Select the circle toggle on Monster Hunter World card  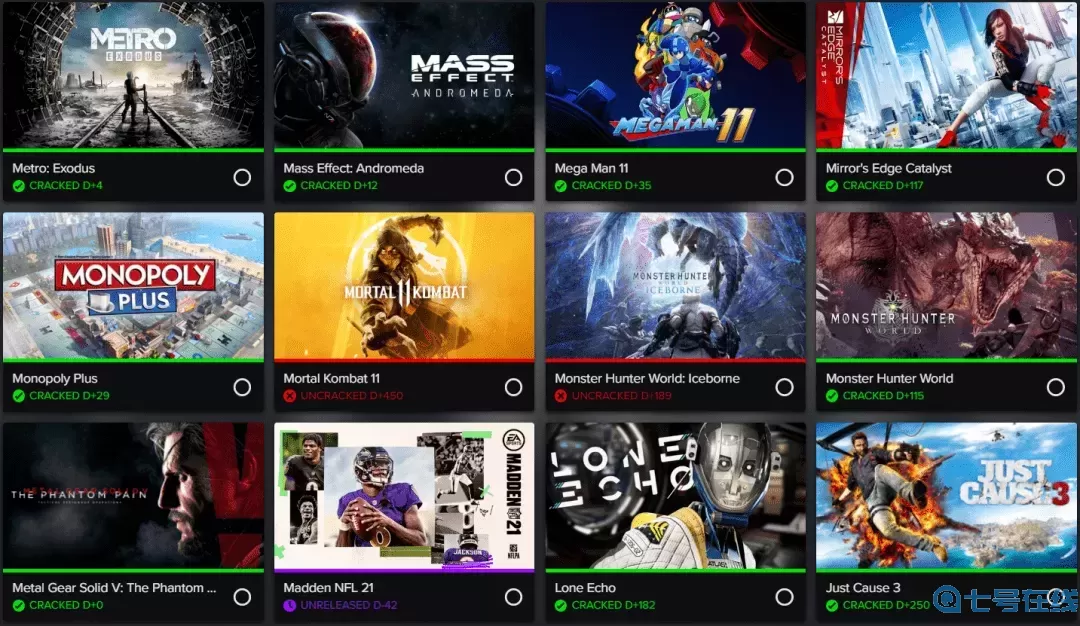tap(1055, 387)
